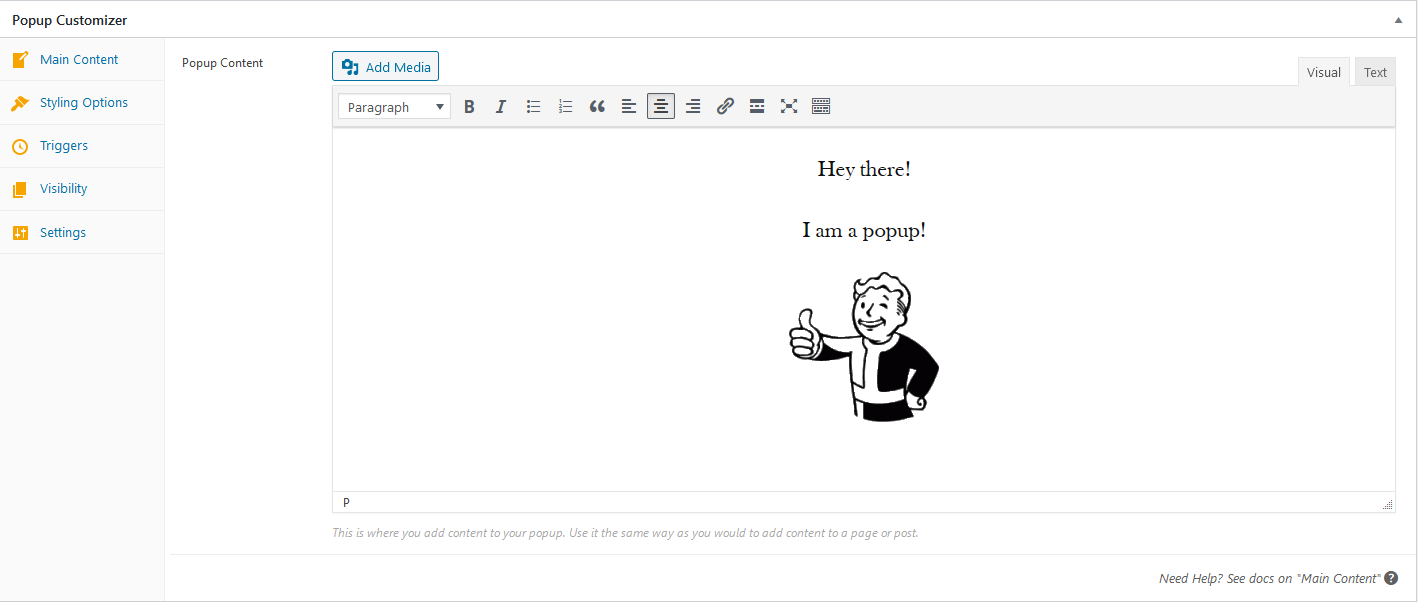Screen dimensions: 1418x602
Task: Switch to the Visual editor tab
Action: [x=1323, y=72]
